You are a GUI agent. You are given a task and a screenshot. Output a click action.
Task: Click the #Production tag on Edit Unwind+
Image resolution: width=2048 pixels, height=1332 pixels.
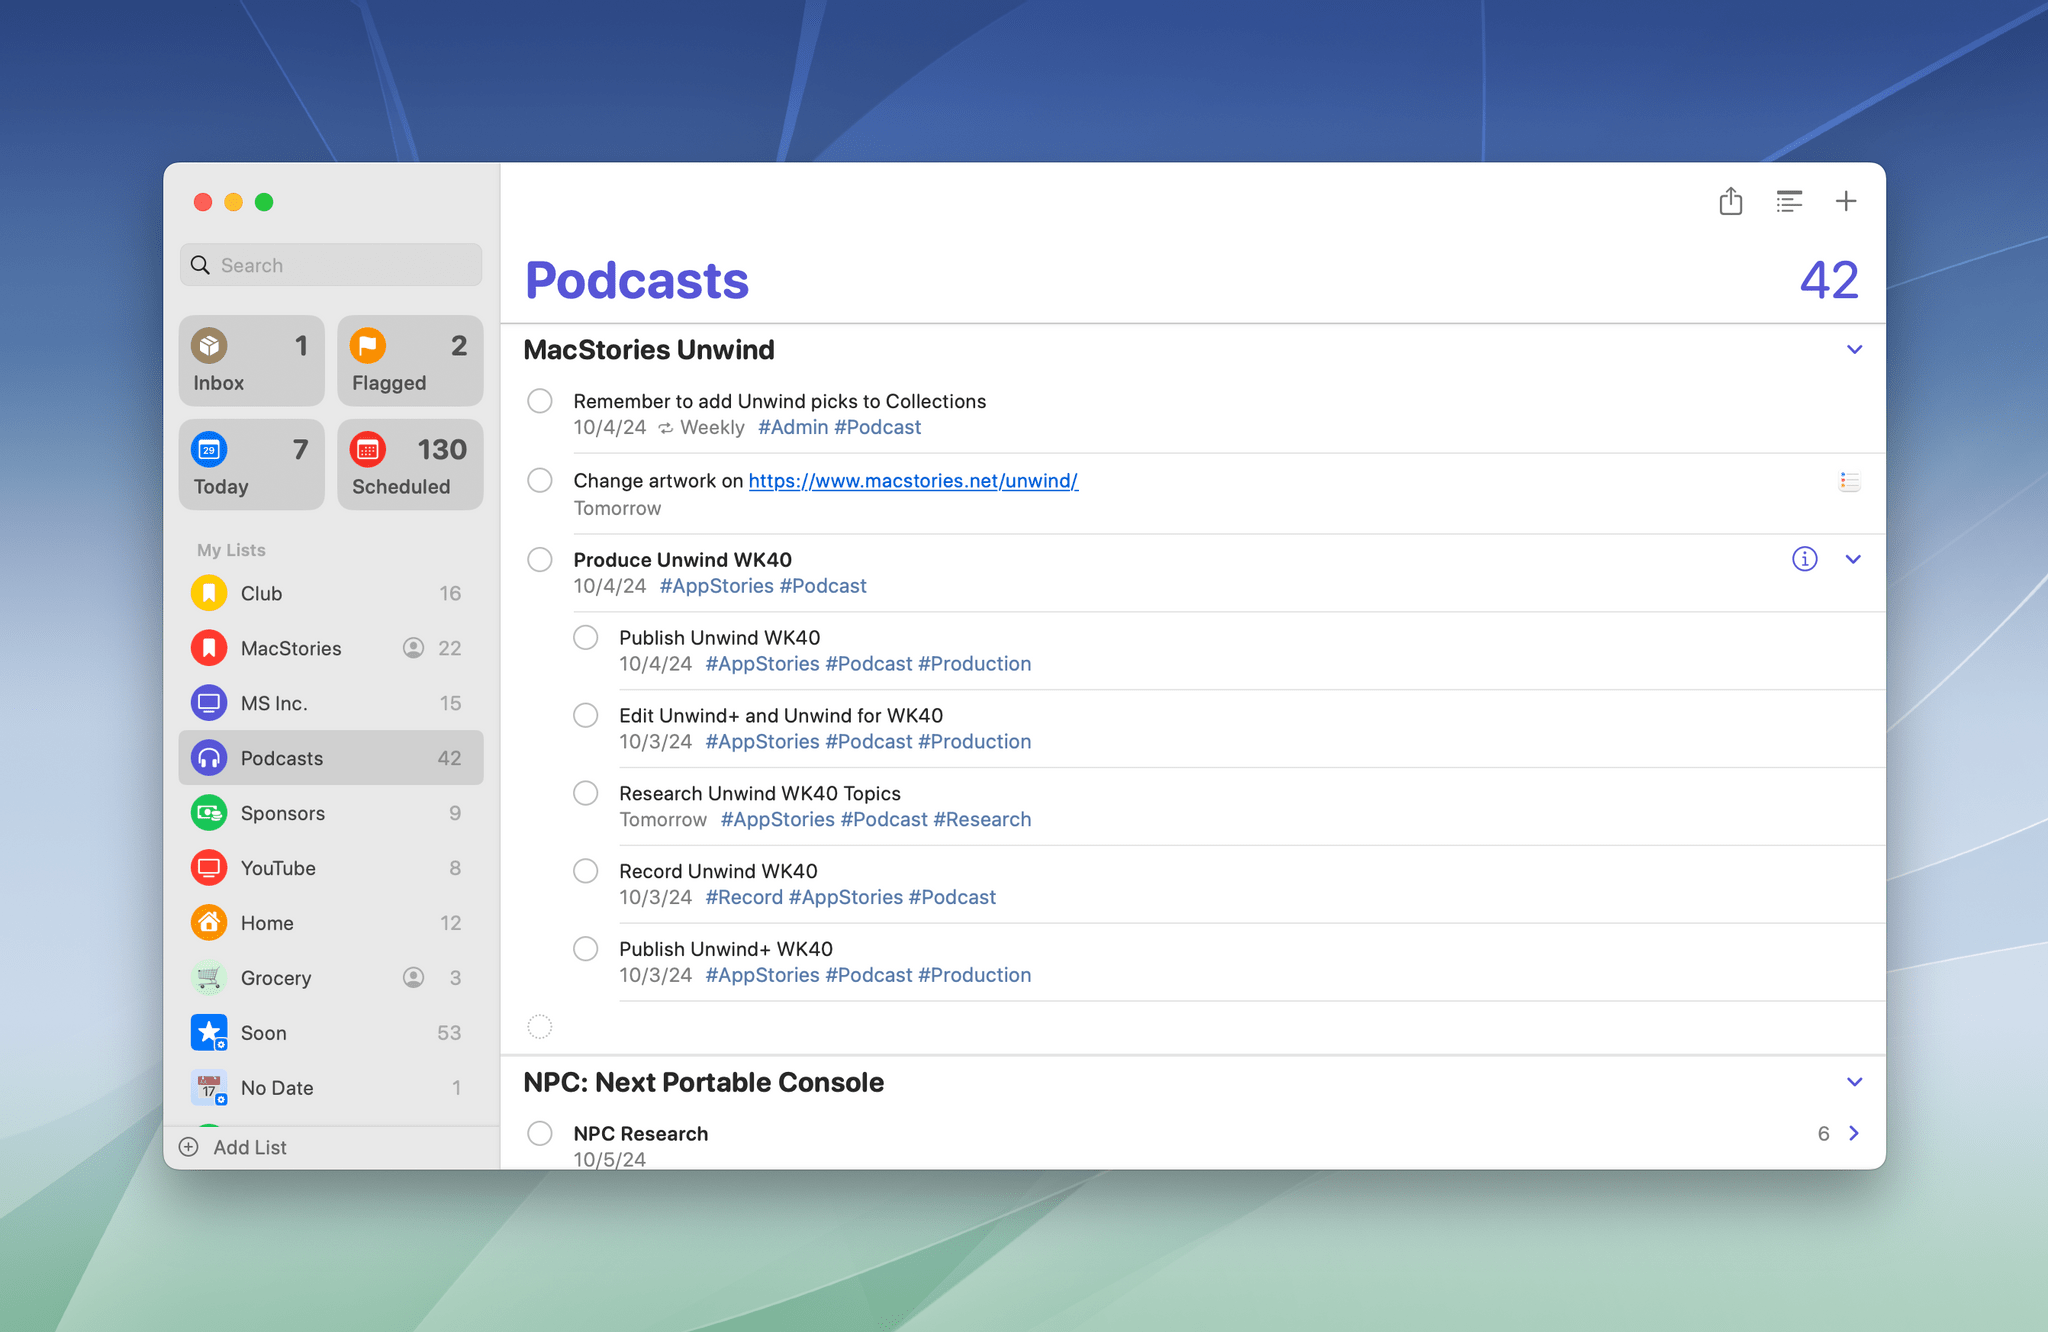pos(974,742)
